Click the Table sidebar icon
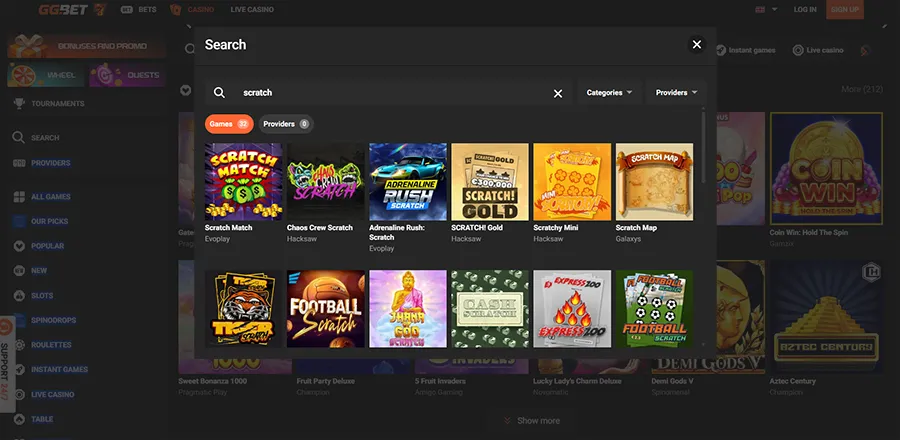The height and width of the screenshot is (440, 900). [19, 419]
